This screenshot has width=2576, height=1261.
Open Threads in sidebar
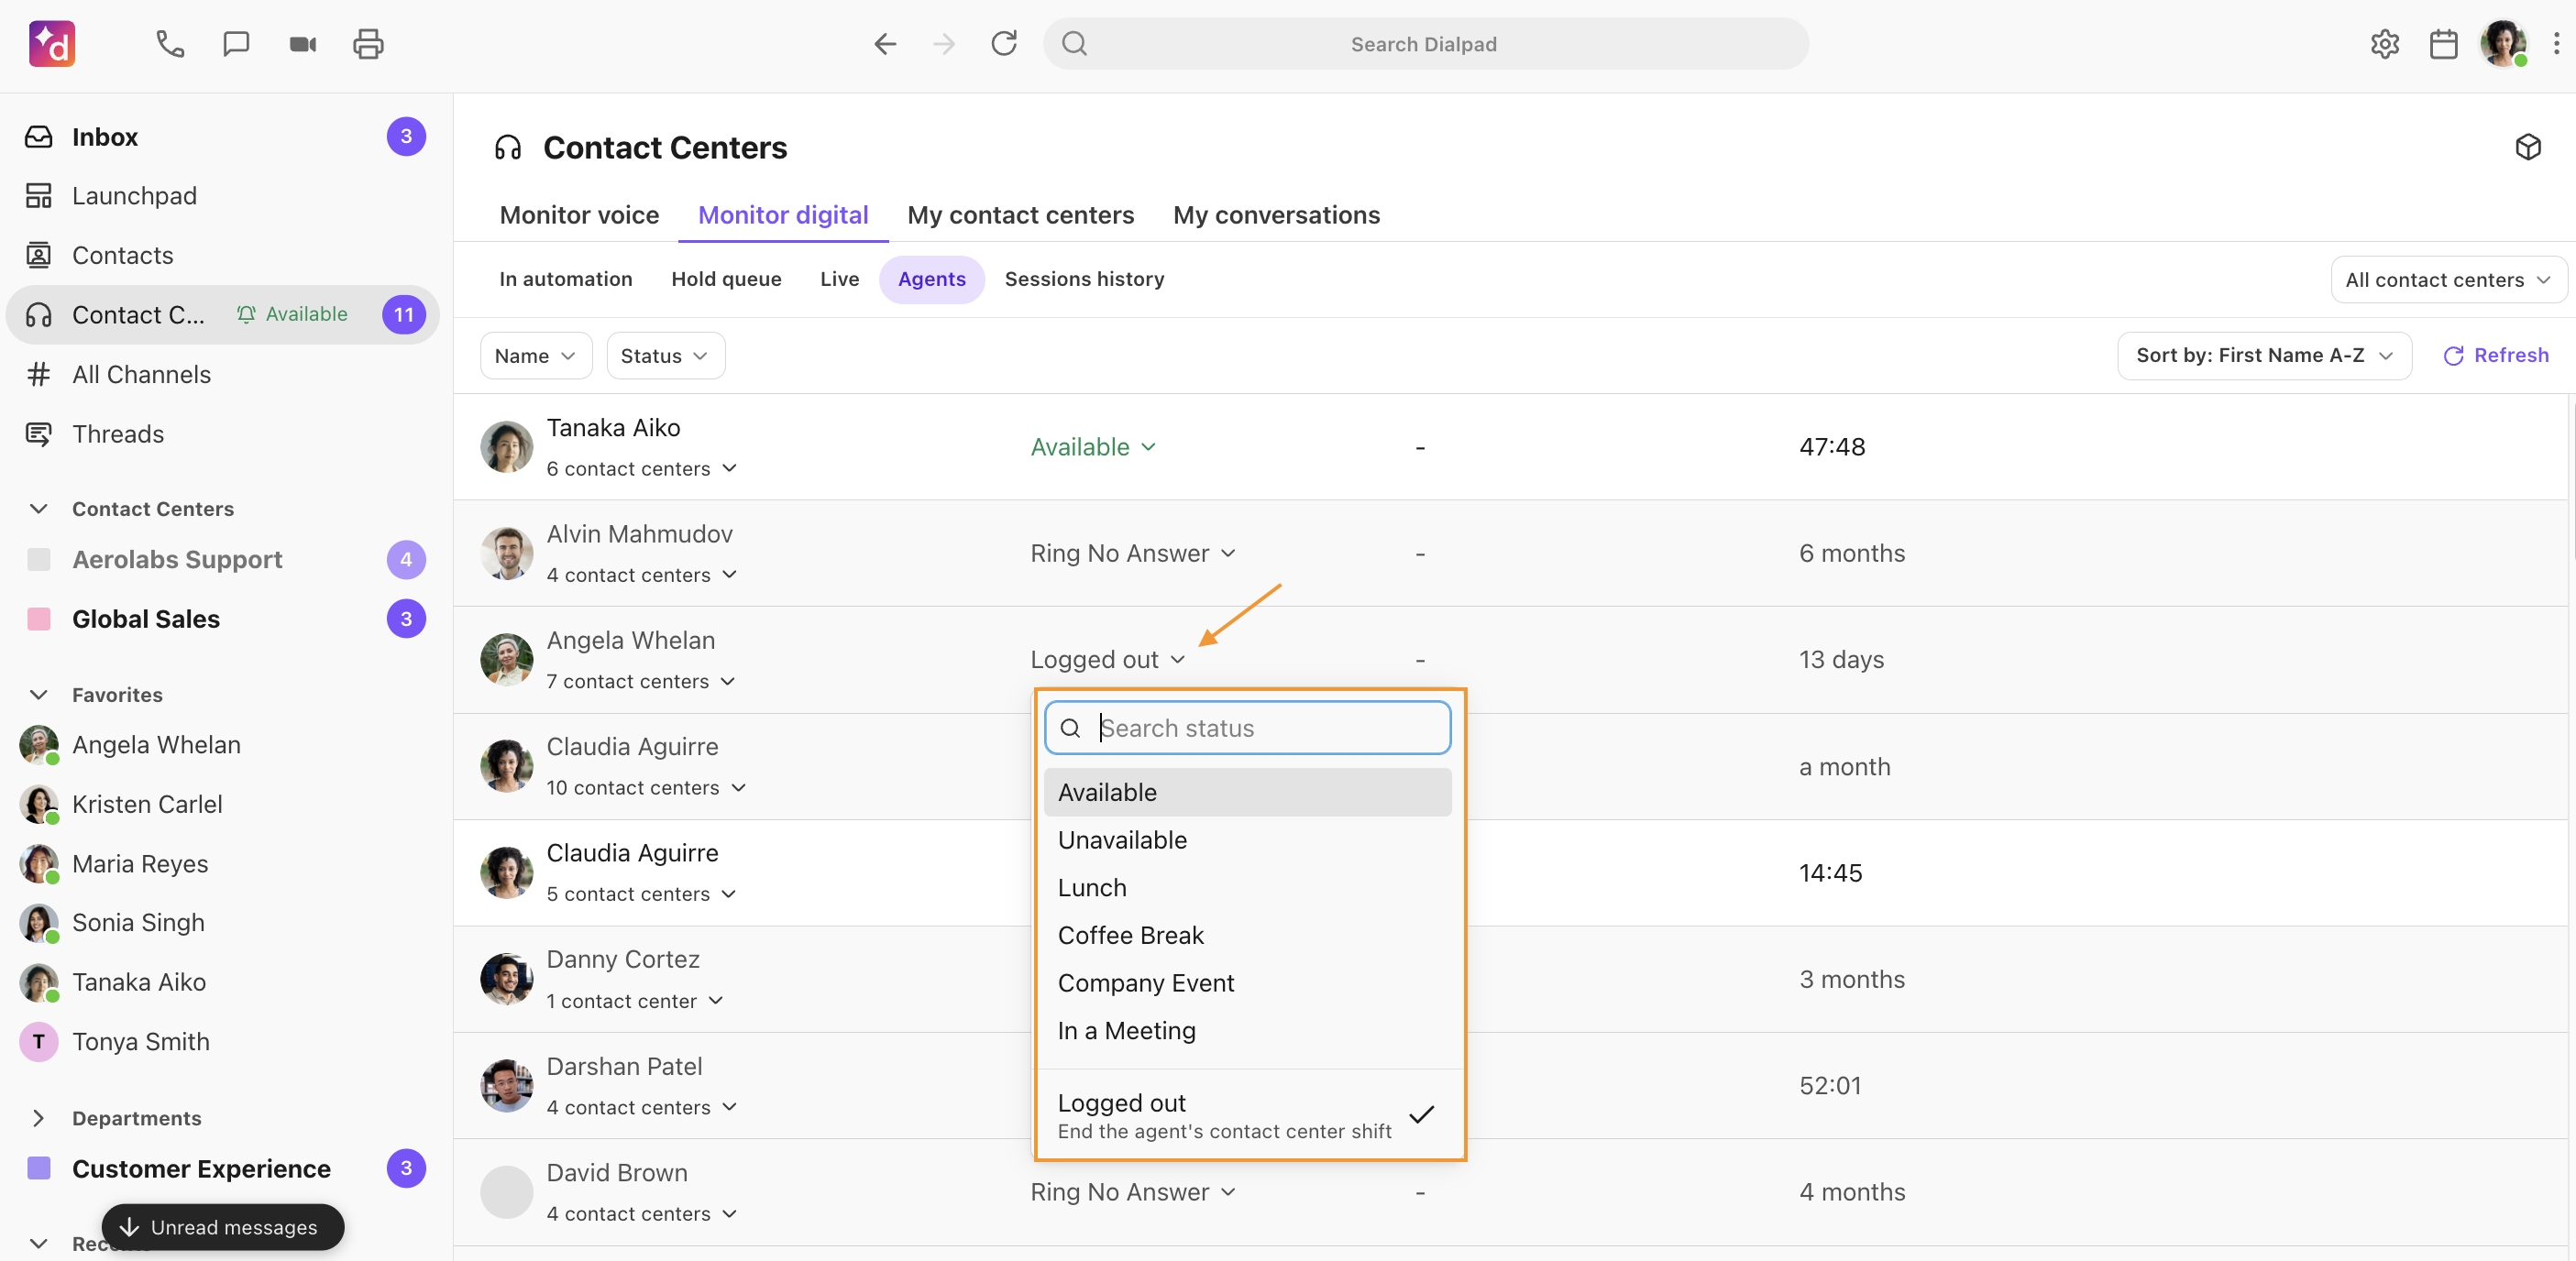[222, 434]
